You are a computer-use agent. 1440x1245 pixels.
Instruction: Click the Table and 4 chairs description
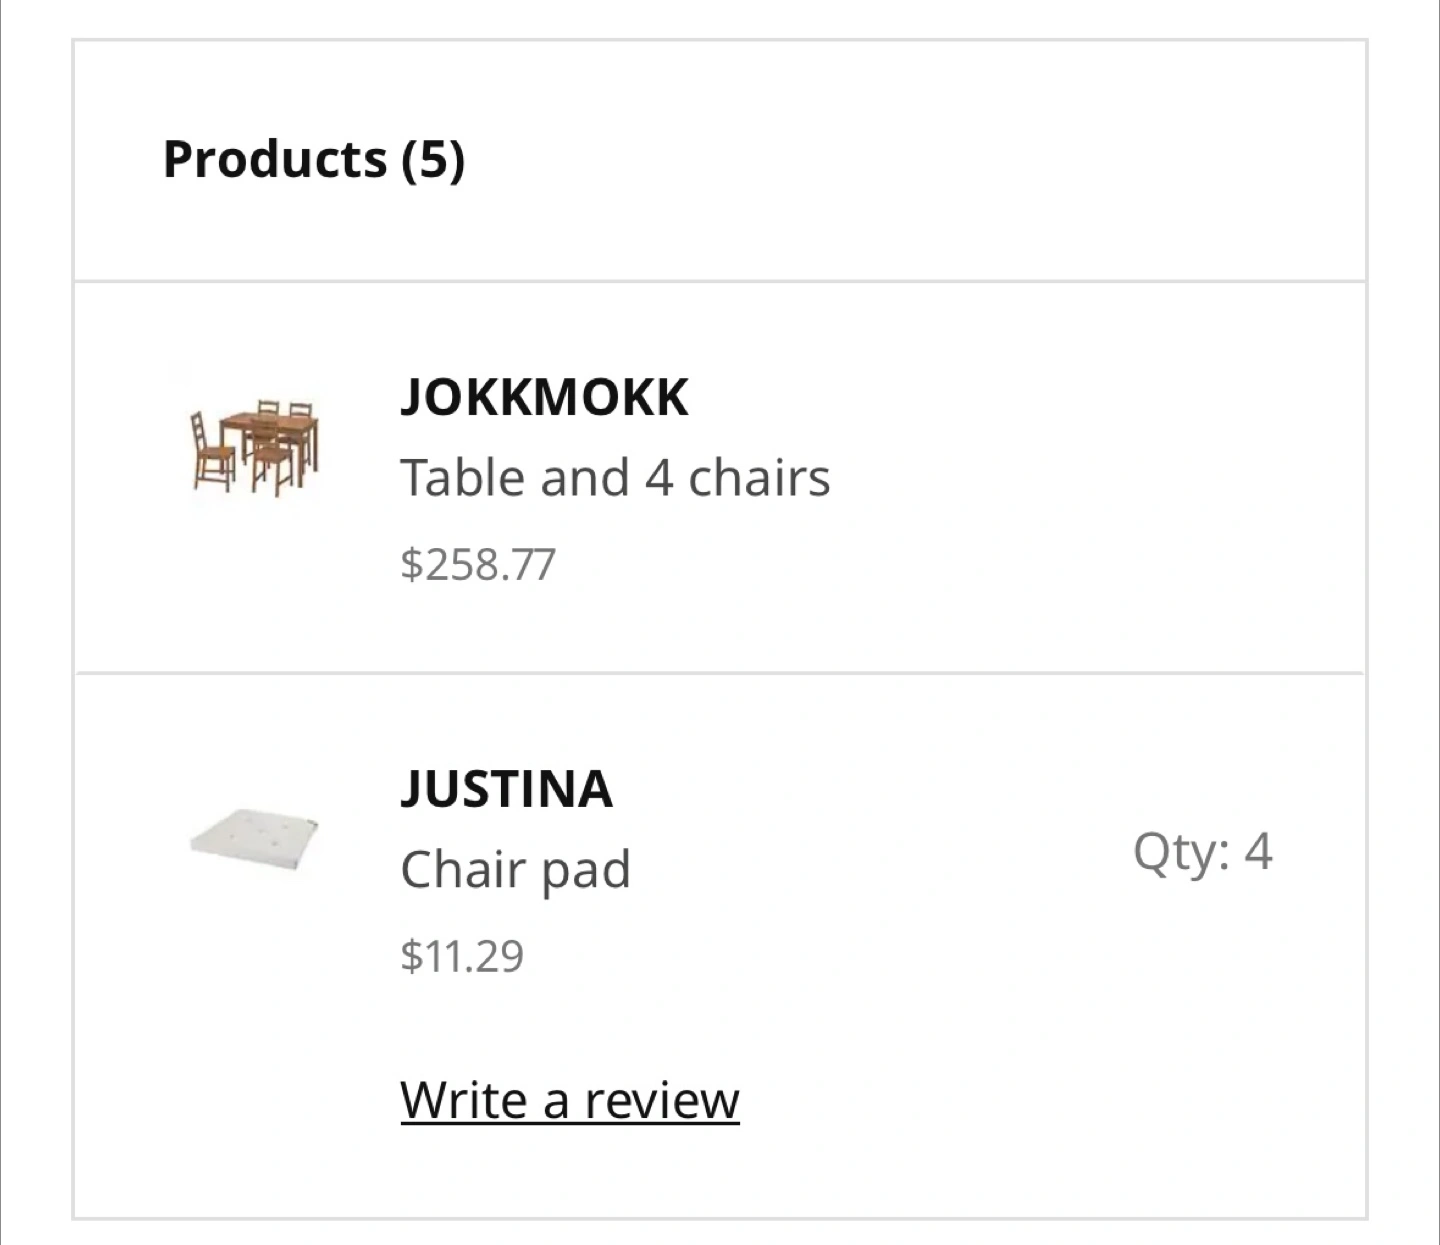(615, 477)
